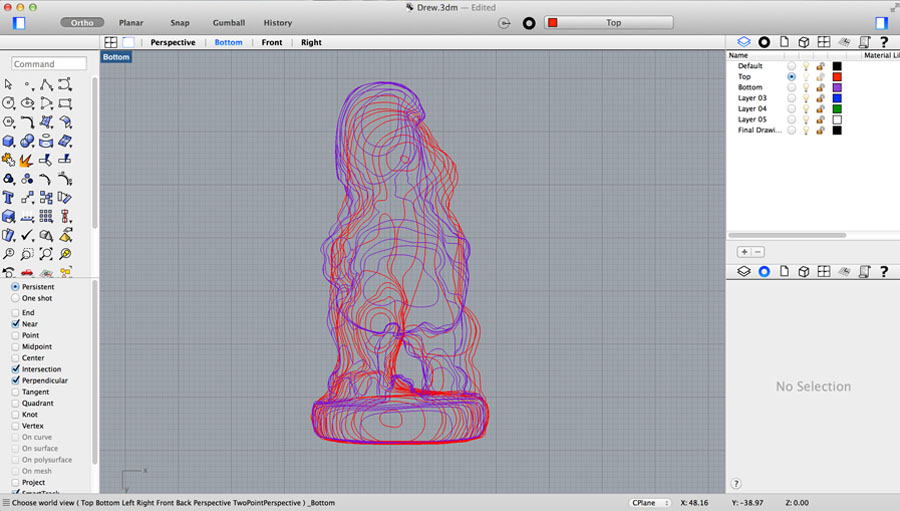This screenshot has width=900, height=511.
Task: Switch to the Right viewport tab
Action: click(x=311, y=42)
